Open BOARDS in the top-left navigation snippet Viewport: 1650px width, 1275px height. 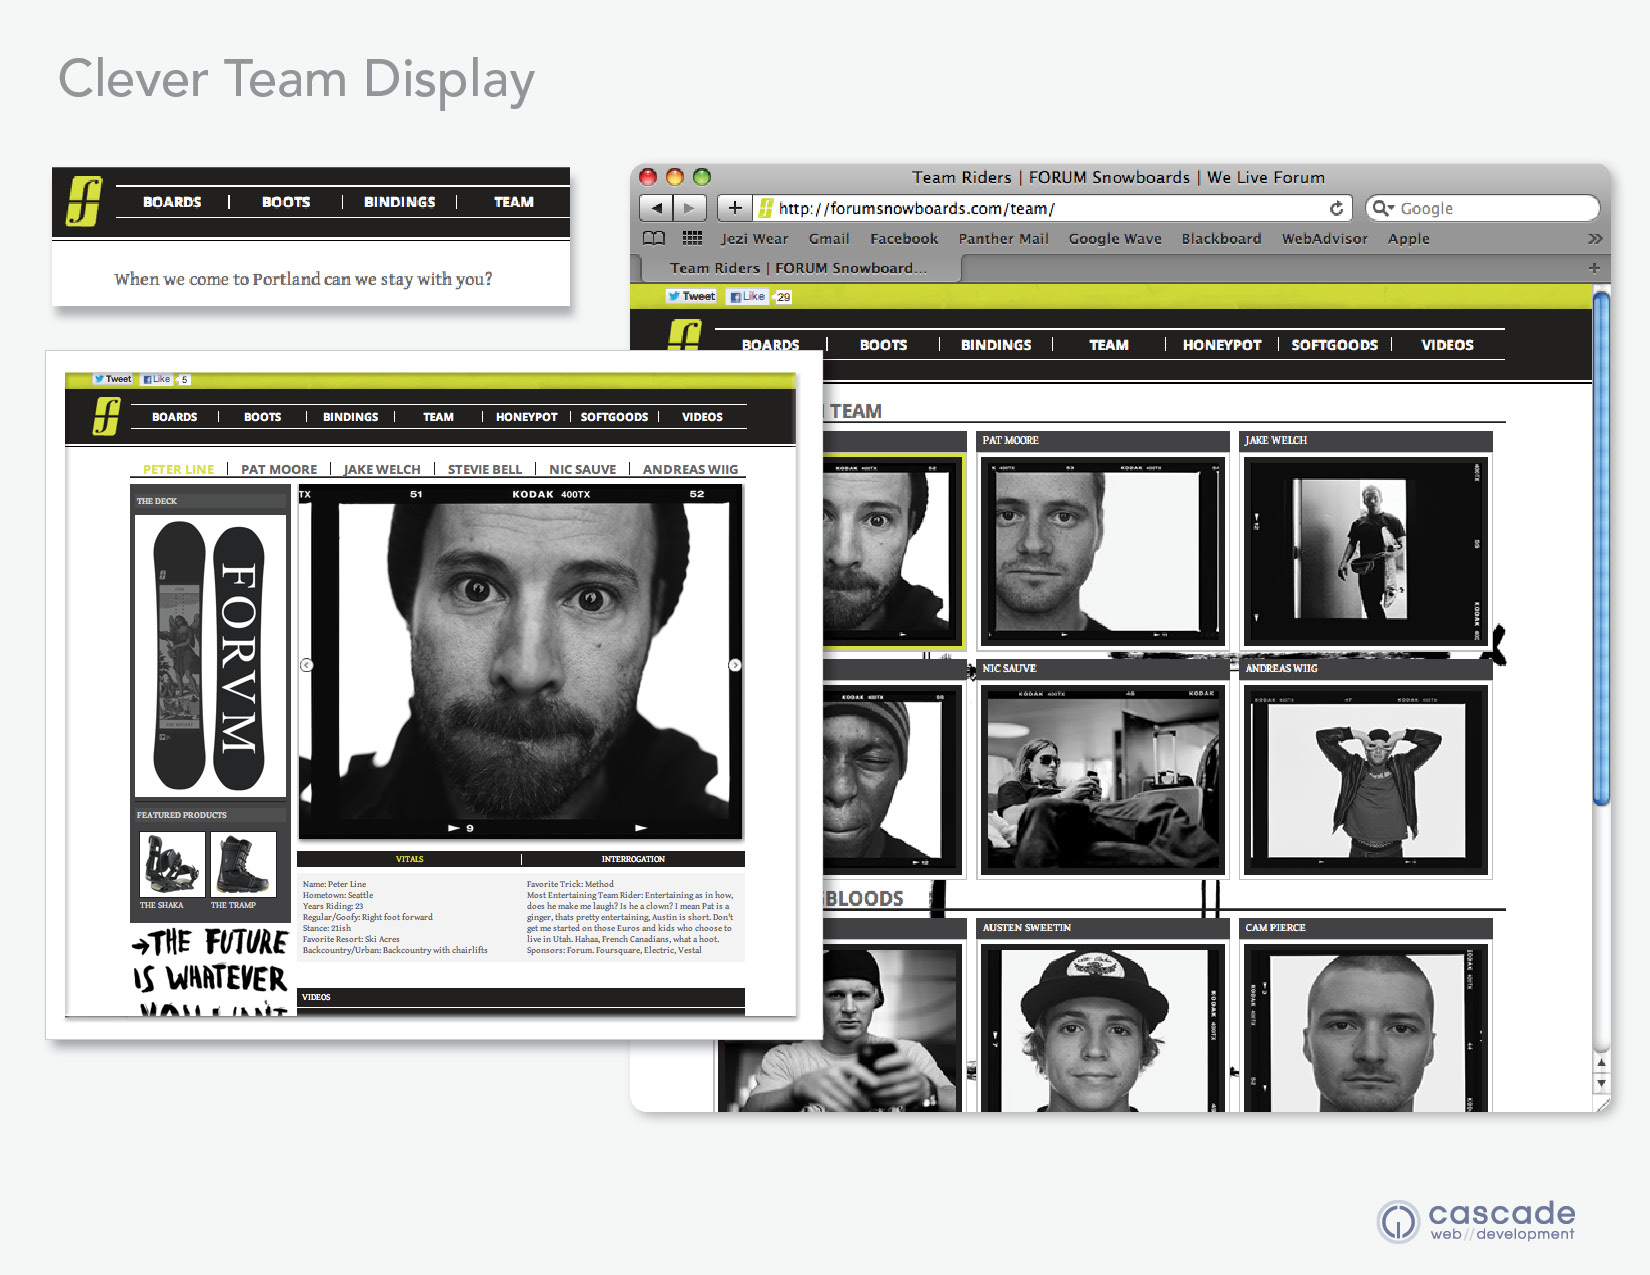[x=172, y=202]
